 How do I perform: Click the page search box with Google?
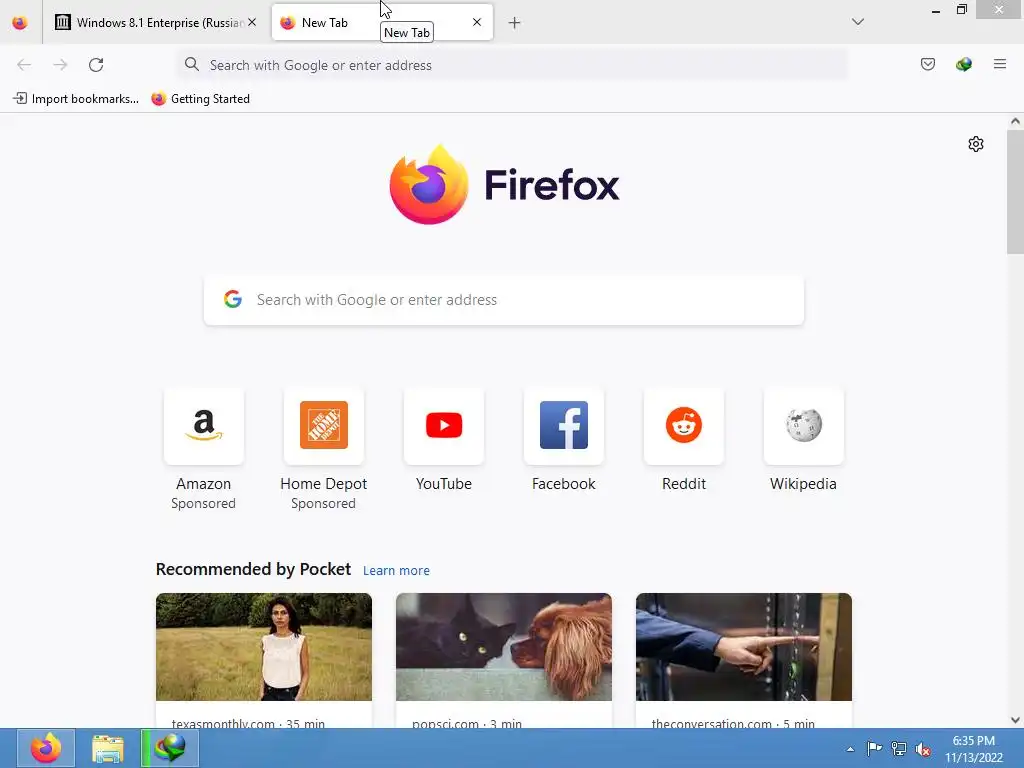pyautogui.click(x=504, y=300)
